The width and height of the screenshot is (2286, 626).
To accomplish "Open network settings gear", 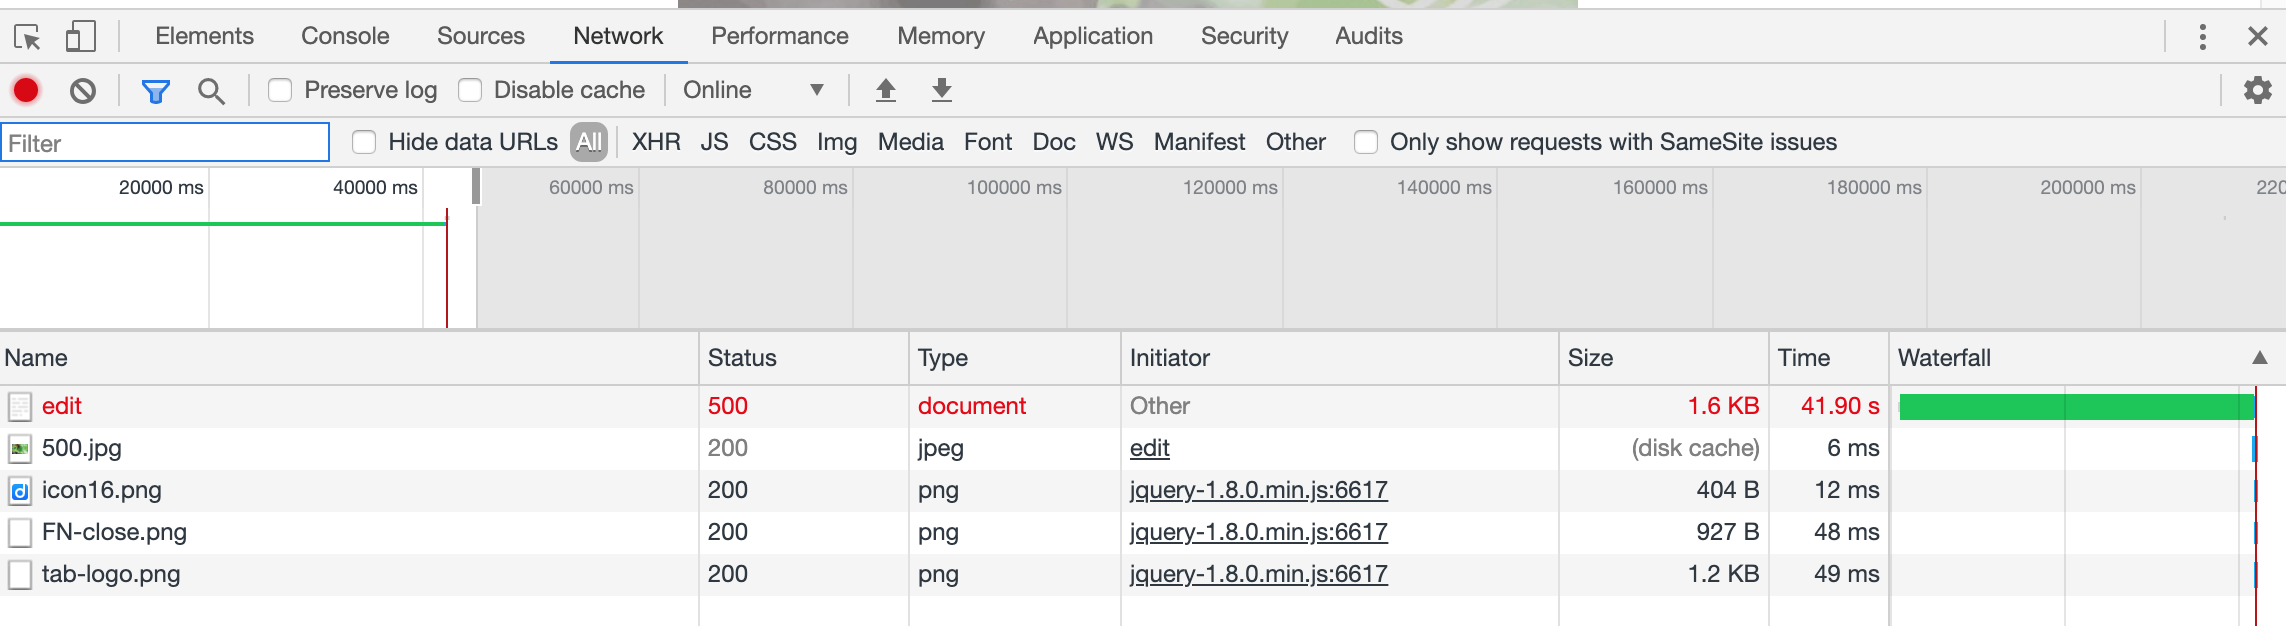I will click(x=2257, y=90).
